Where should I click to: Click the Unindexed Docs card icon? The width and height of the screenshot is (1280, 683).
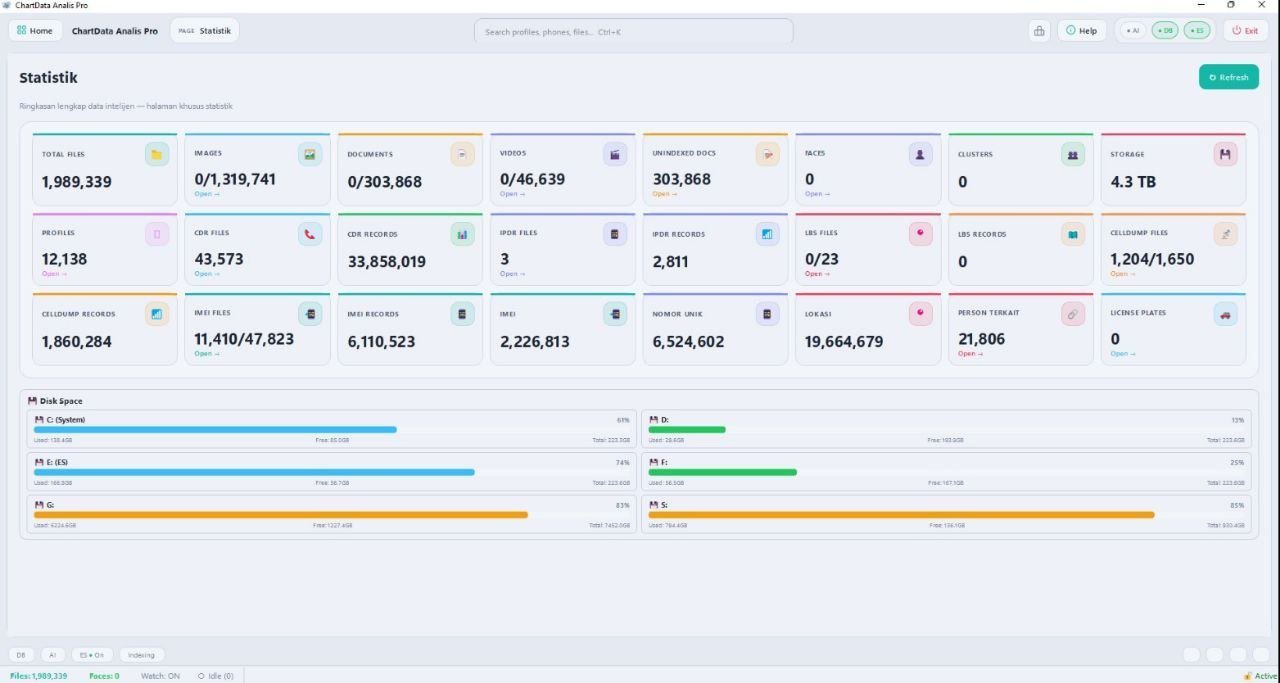point(767,154)
